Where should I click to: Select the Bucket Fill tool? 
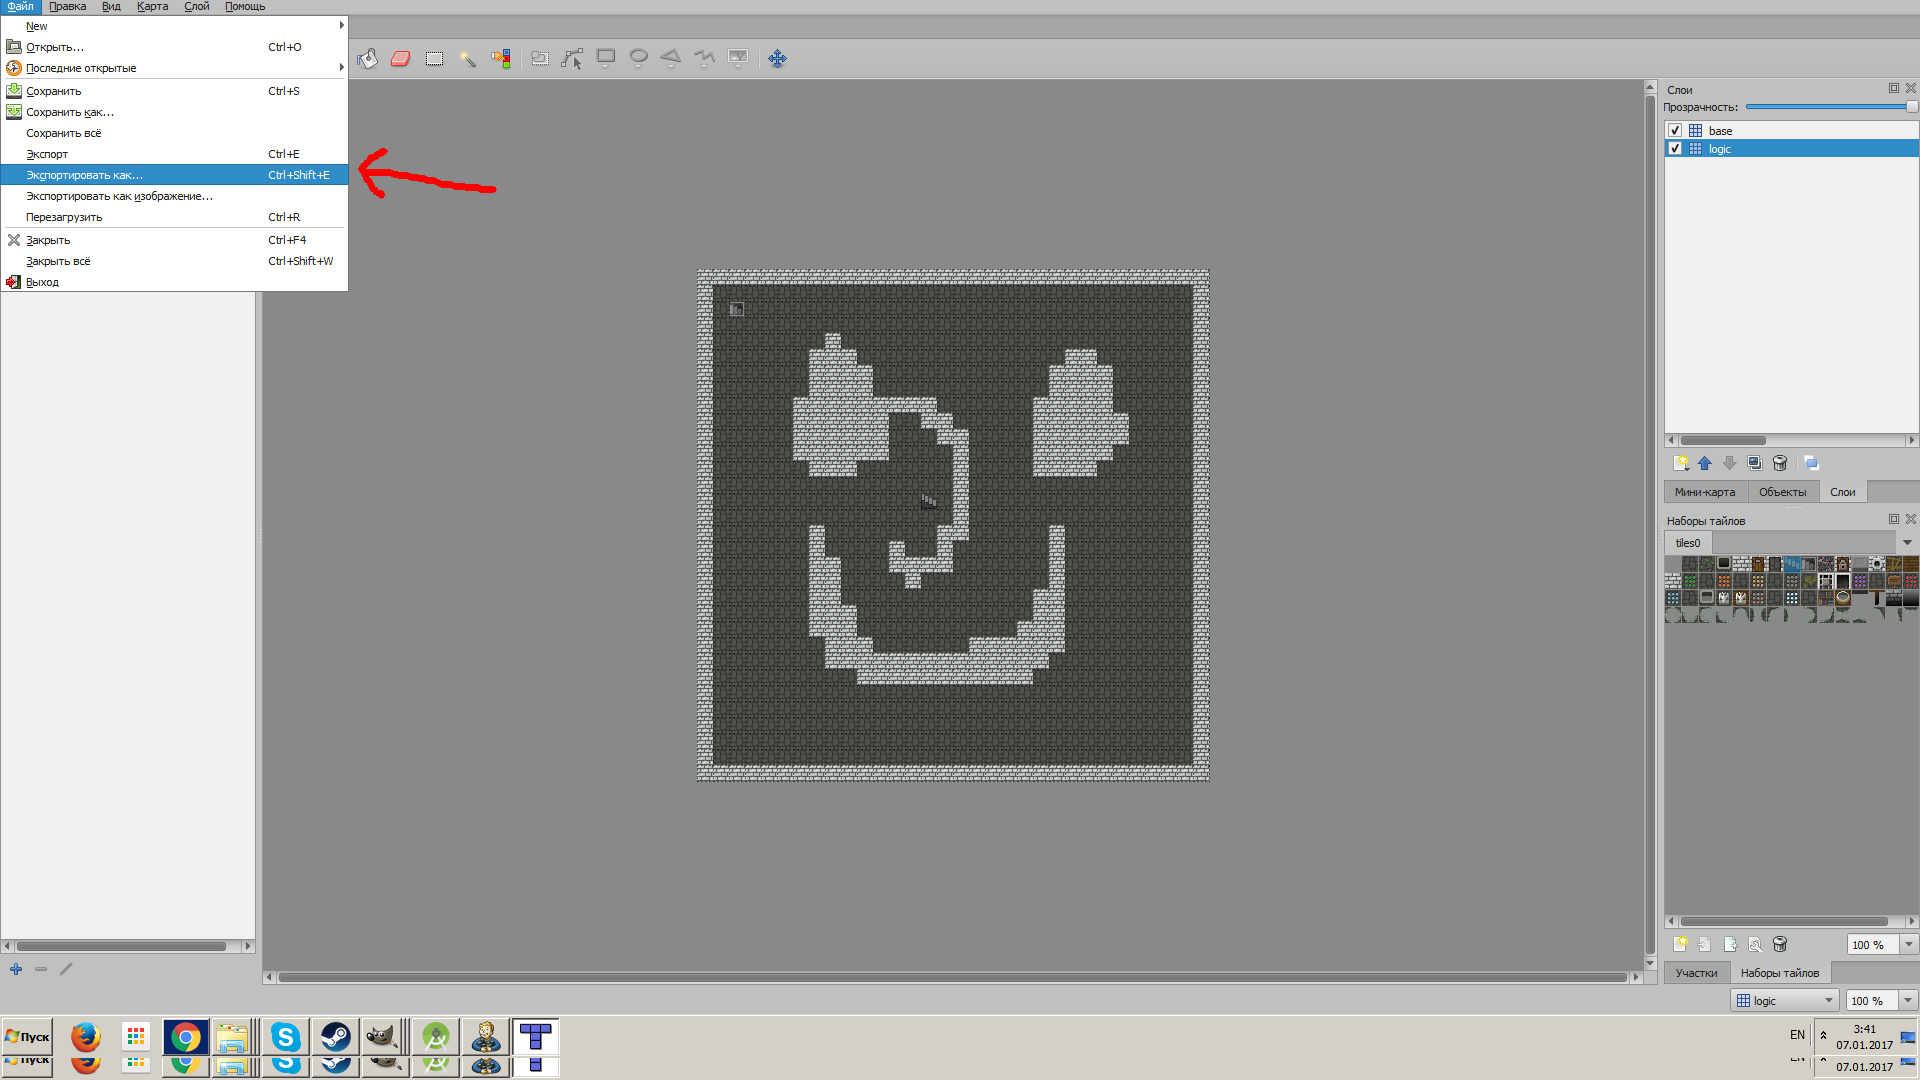(x=368, y=59)
